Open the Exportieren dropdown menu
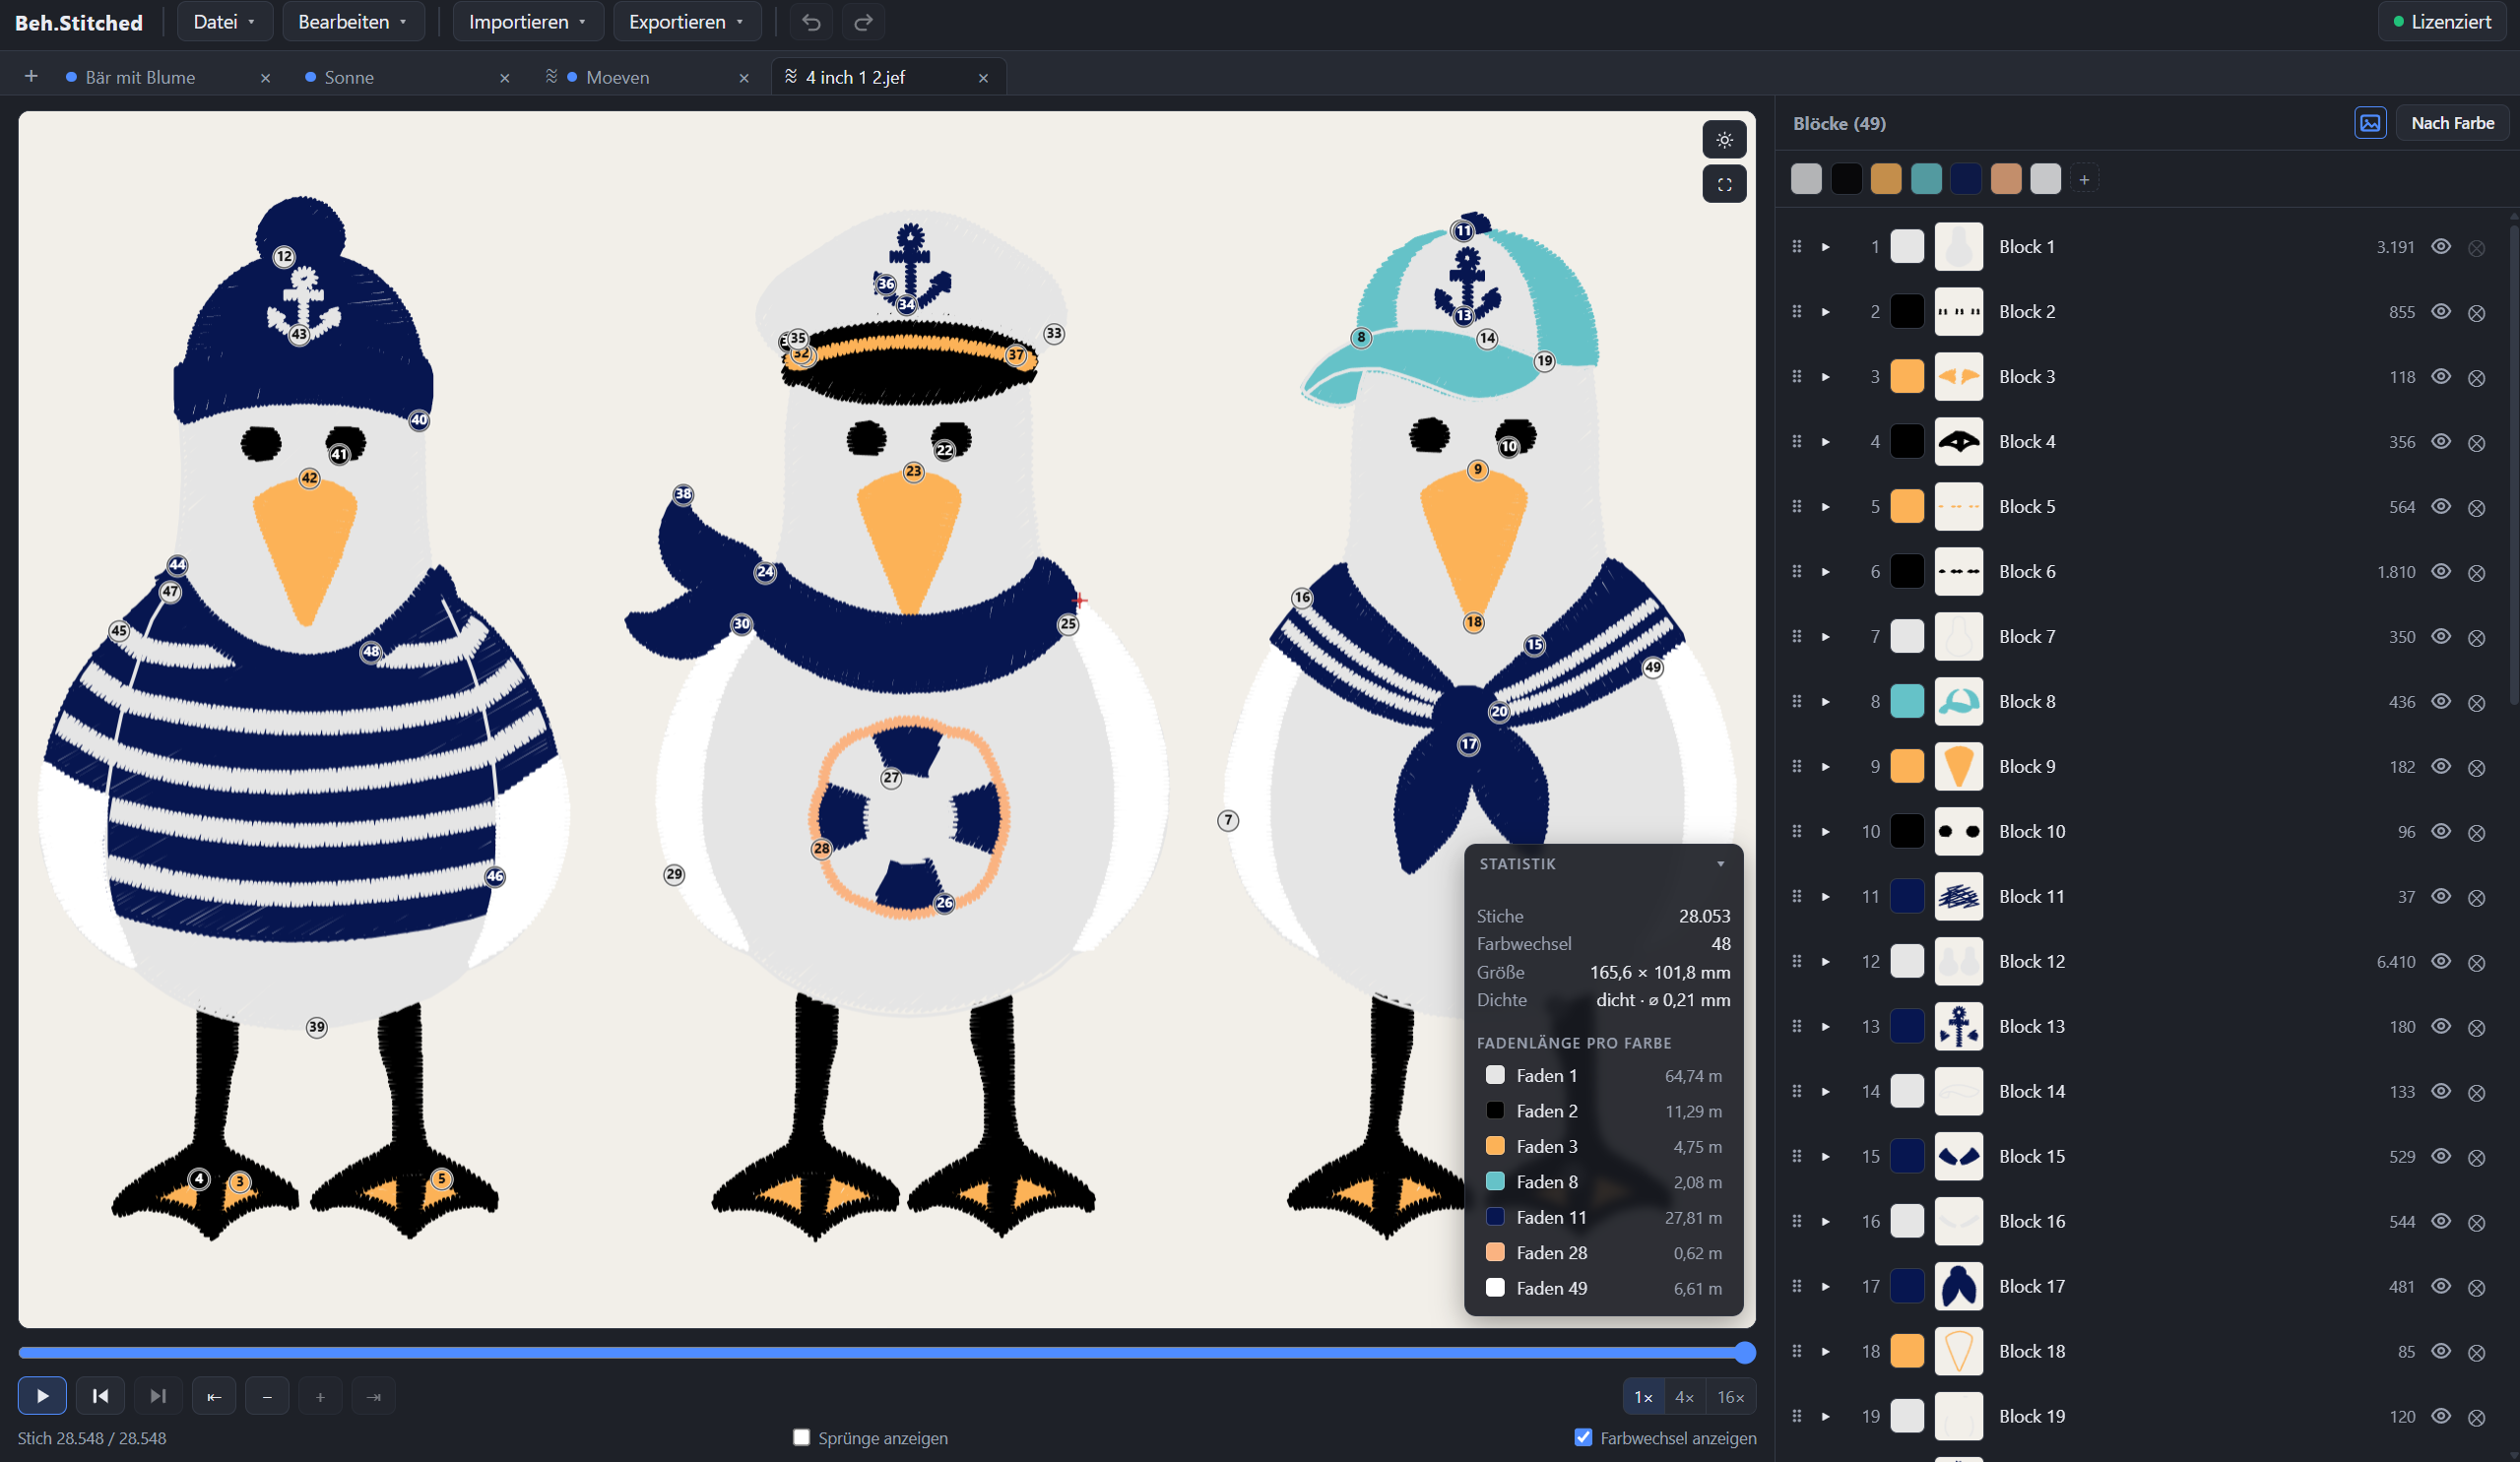Image resolution: width=2520 pixels, height=1462 pixels. tap(687, 22)
